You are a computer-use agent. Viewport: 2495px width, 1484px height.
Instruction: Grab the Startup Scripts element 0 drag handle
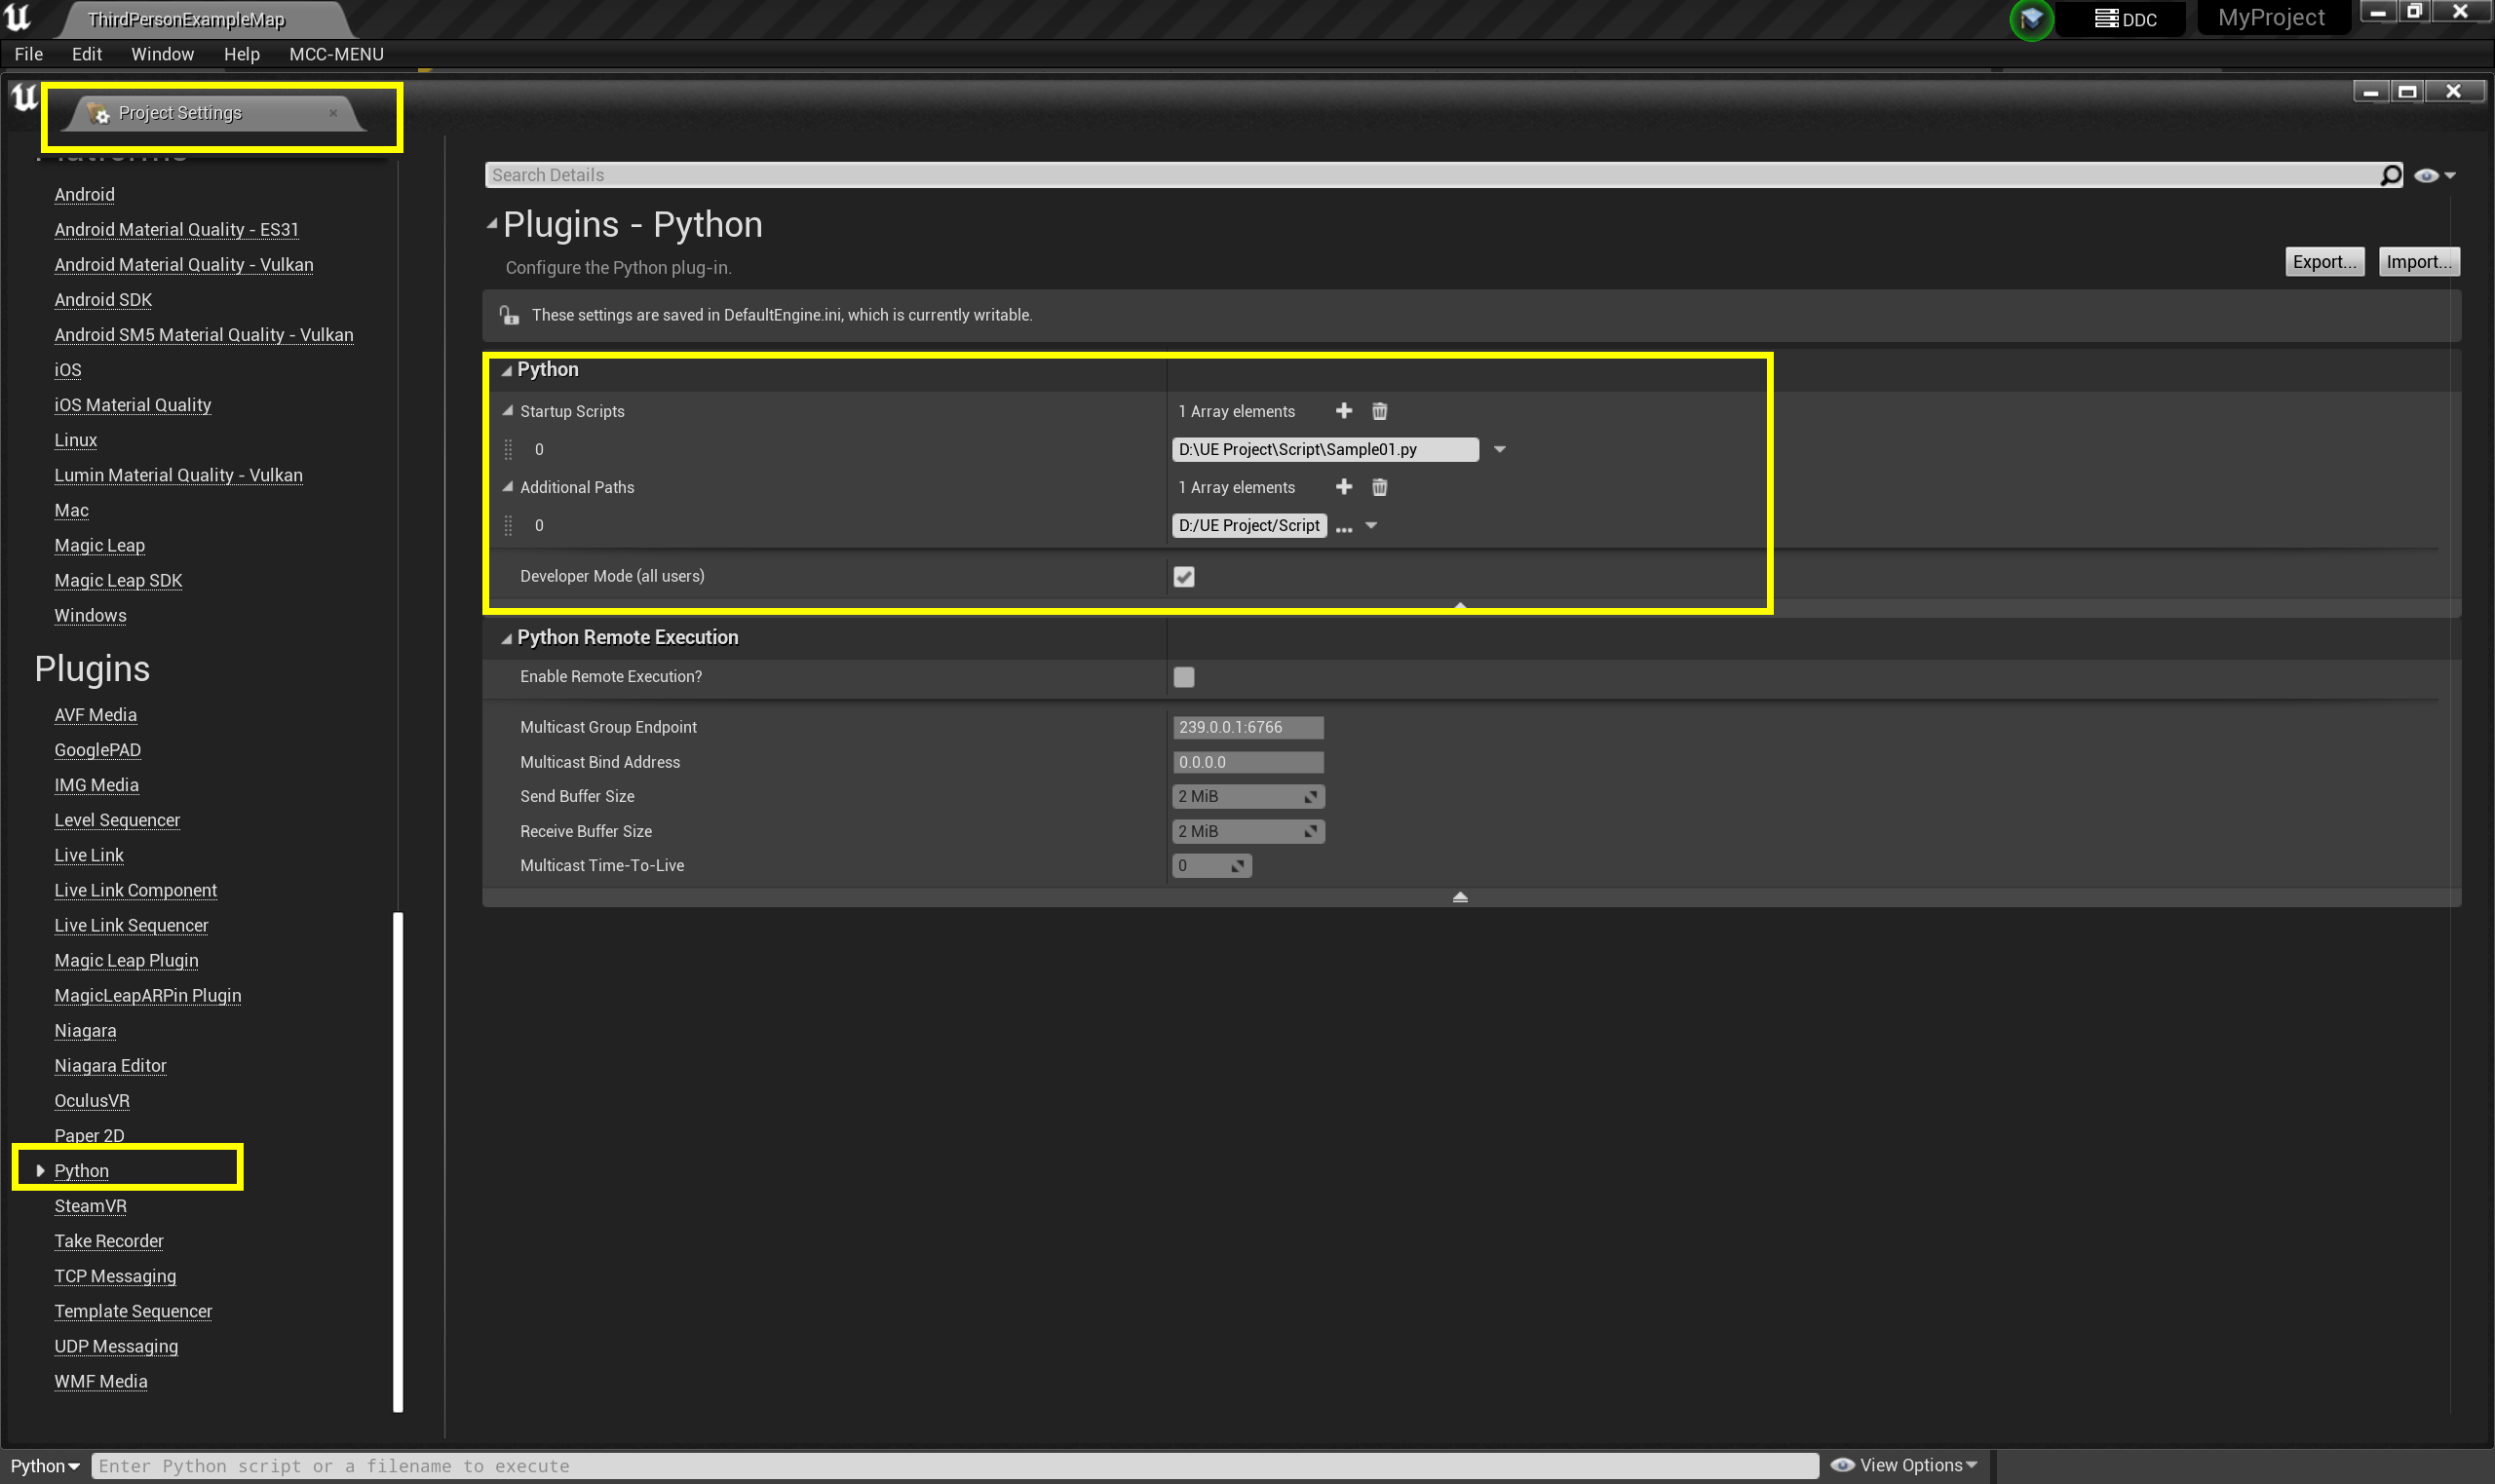tap(508, 450)
